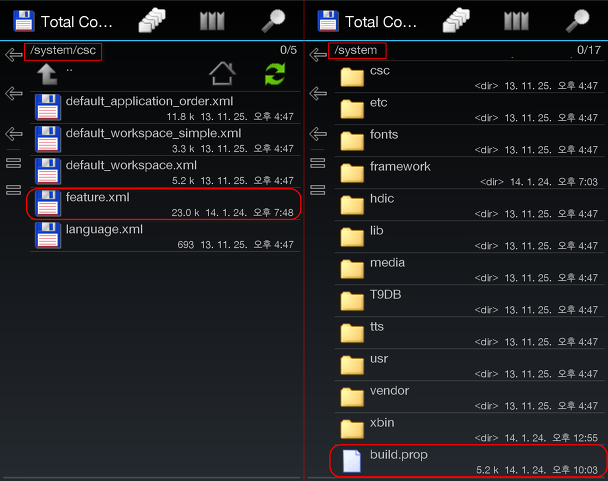Image resolution: width=608 pixels, height=481 pixels.
Task: Select icon of default_workspace.xml file
Action: click(x=48, y=171)
